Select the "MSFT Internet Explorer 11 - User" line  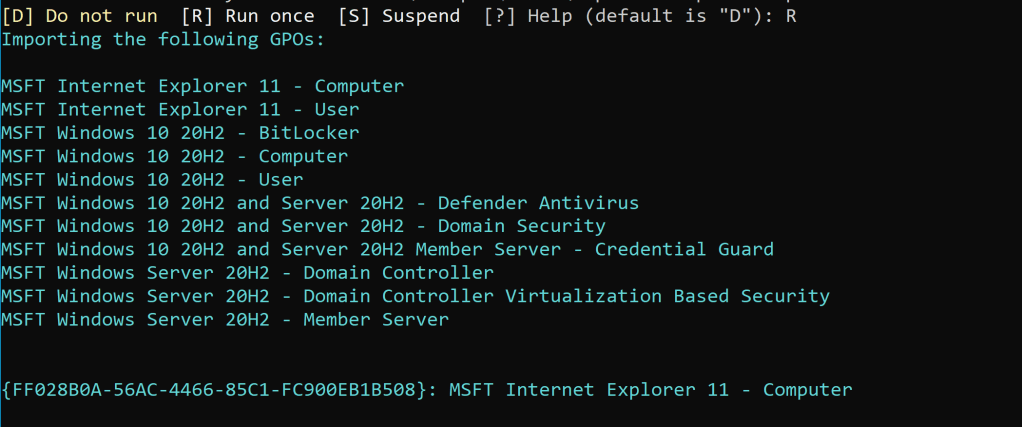[x=180, y=110]
